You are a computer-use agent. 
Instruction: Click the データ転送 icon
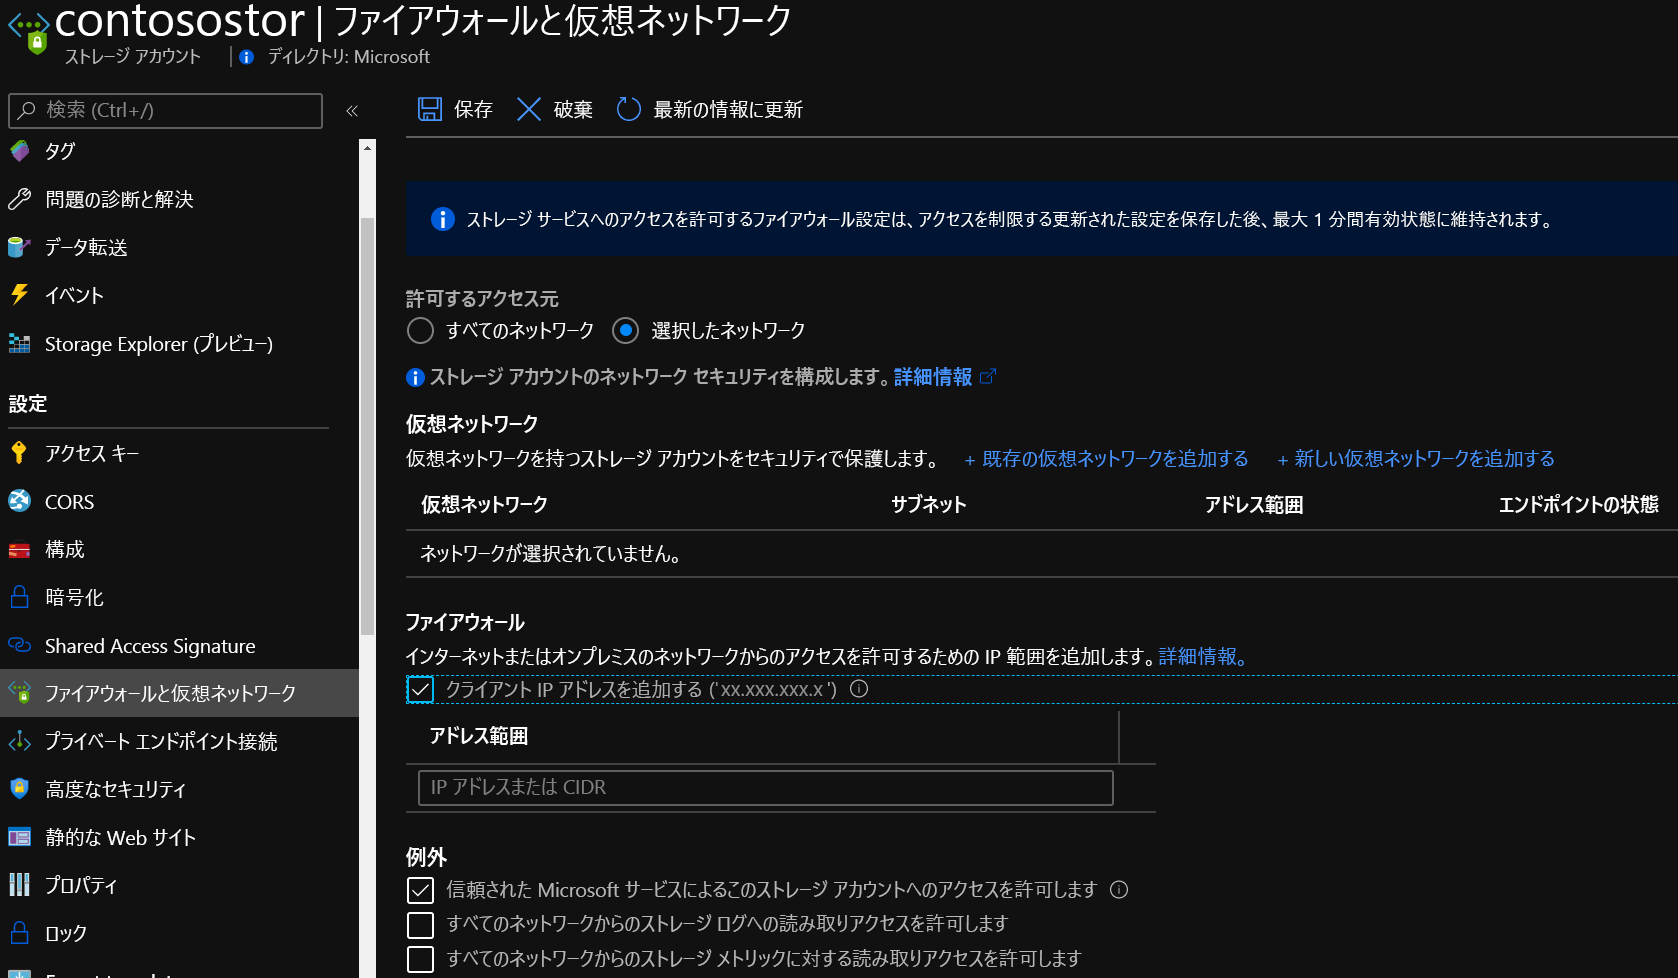coord(19,247)
